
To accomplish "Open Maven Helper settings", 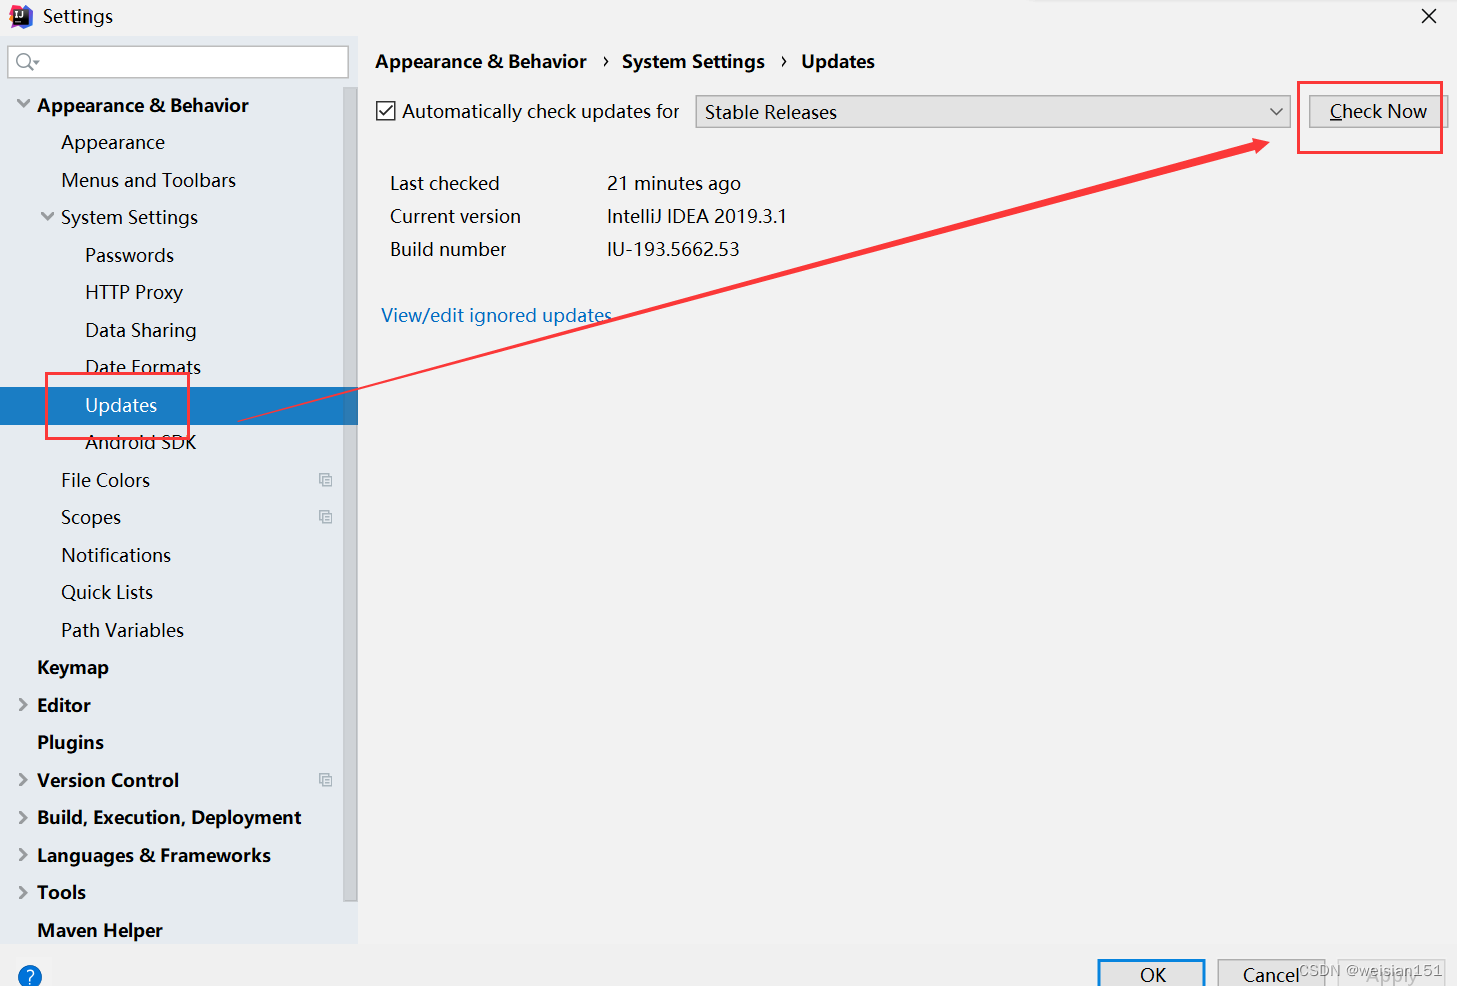I will click(x=100, y=930).
